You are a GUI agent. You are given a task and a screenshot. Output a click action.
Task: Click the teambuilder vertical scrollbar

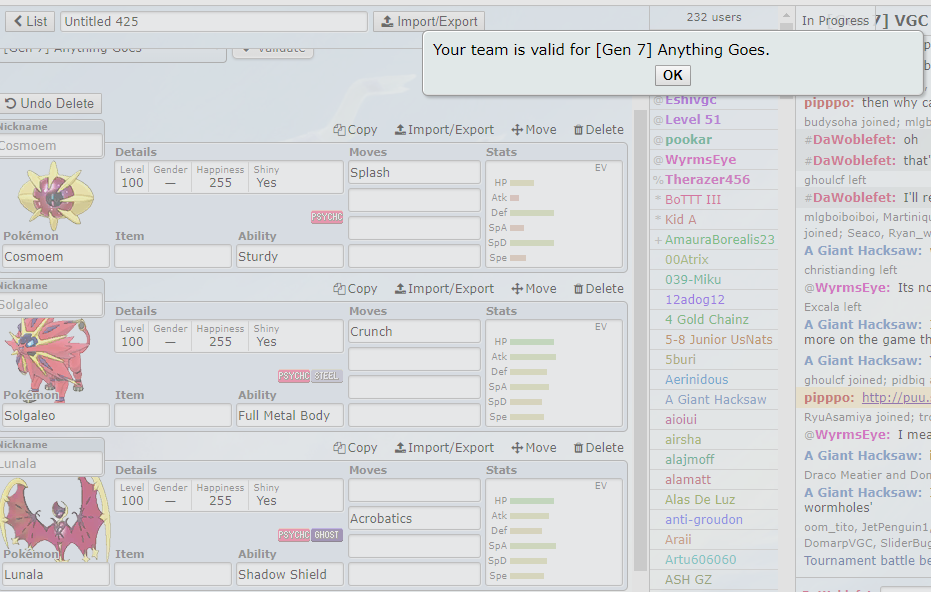[641, 340]
